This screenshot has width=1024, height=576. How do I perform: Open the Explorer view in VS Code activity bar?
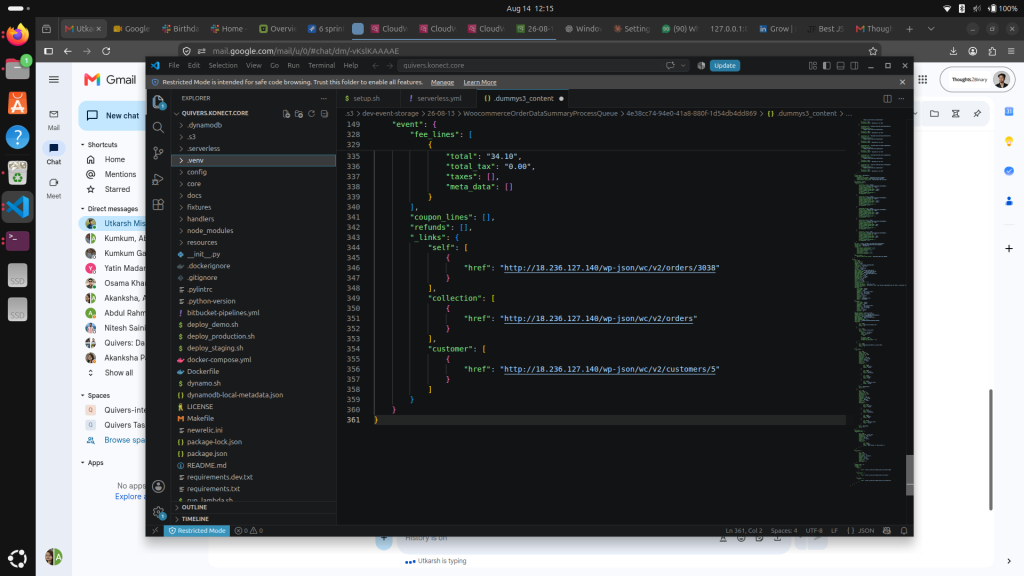[158, 102]
